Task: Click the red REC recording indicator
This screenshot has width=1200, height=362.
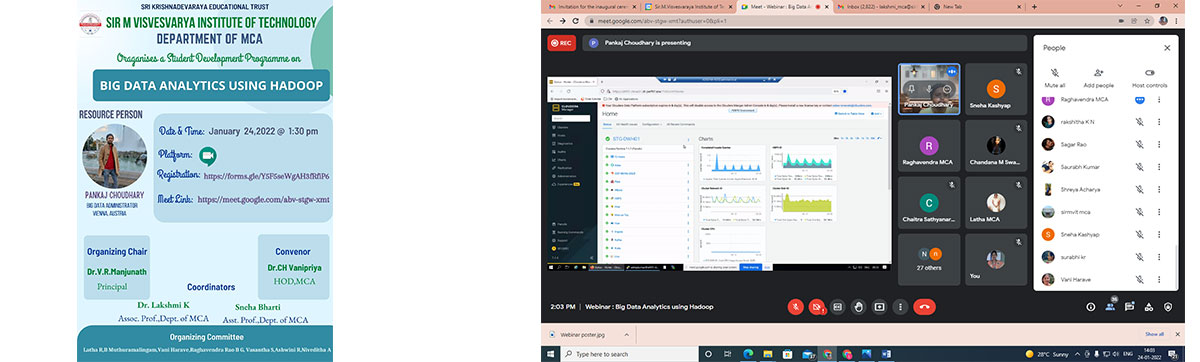Action: [561, 43]
